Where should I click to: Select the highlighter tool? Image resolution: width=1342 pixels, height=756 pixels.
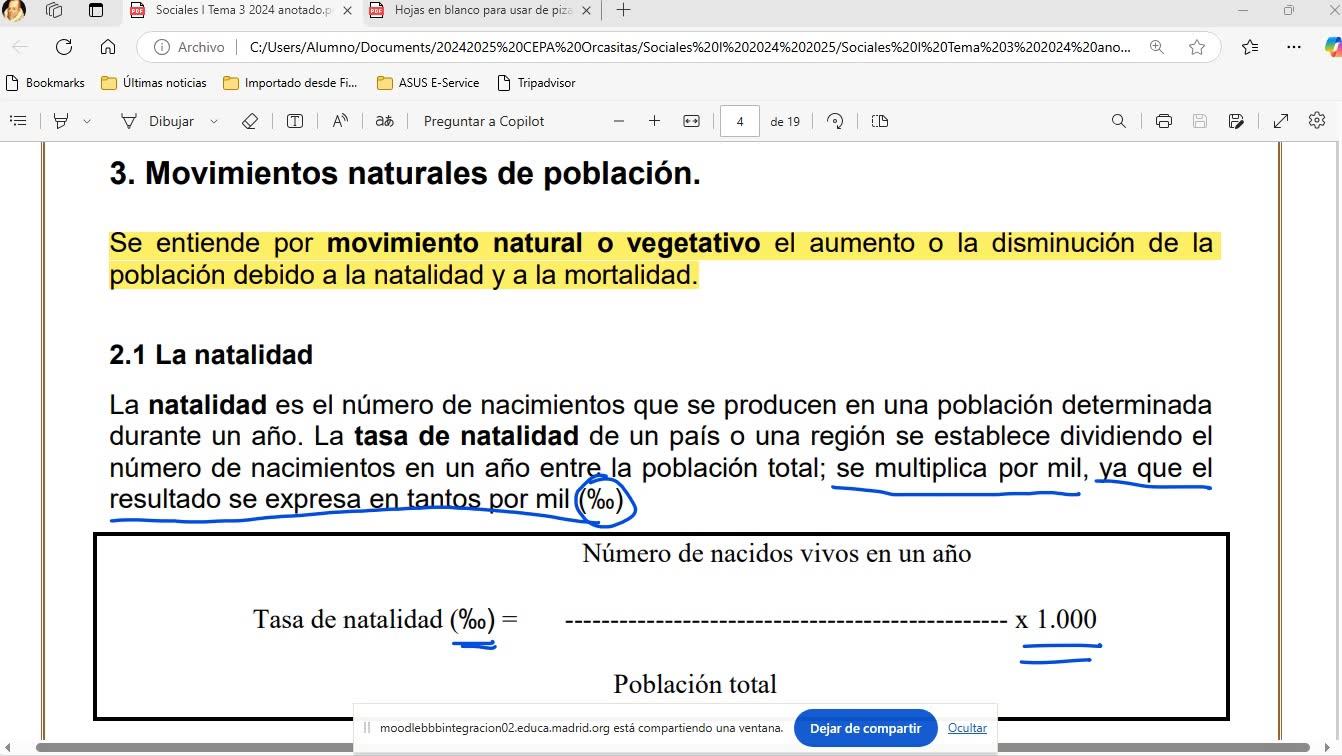(x=61, y=121)
